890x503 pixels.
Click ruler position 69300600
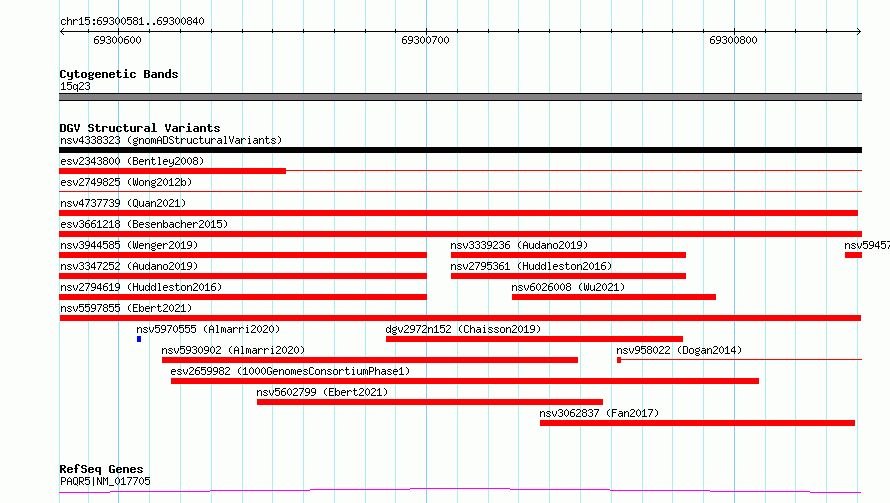click(x=117, y=40)
